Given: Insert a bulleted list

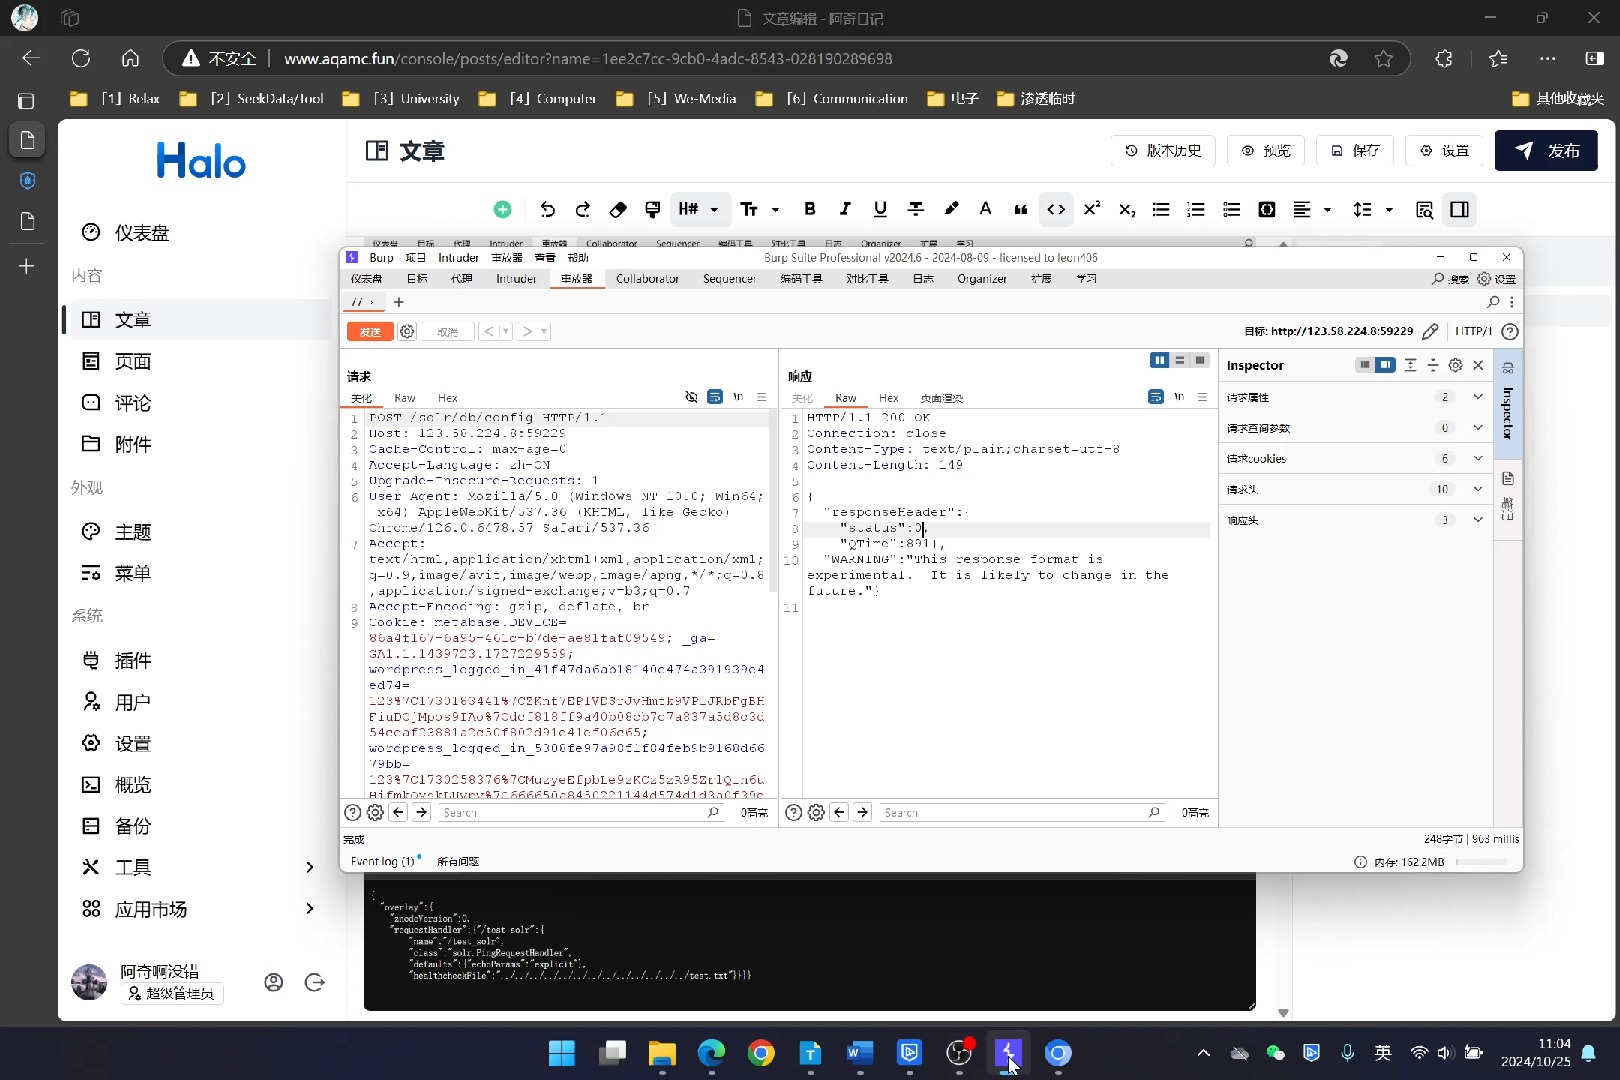Looking at the screenshot, I should point(1161,209).
